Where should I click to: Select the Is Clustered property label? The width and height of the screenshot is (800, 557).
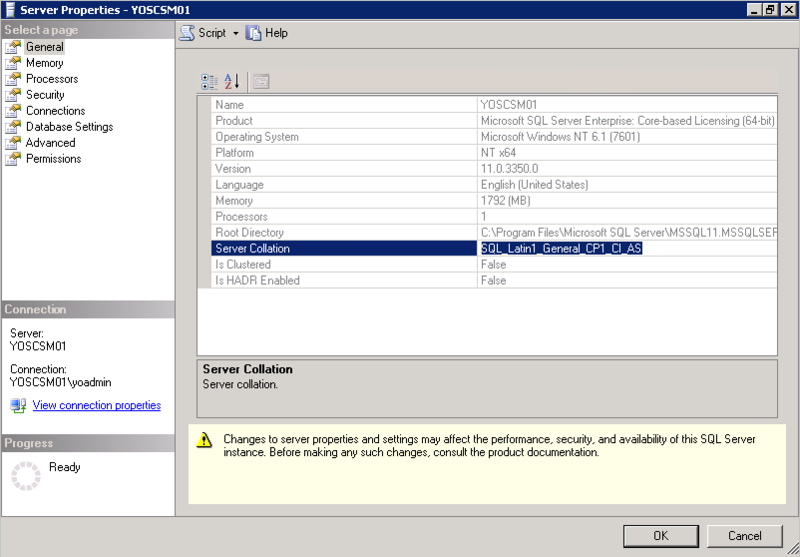(x=243, y=264)
